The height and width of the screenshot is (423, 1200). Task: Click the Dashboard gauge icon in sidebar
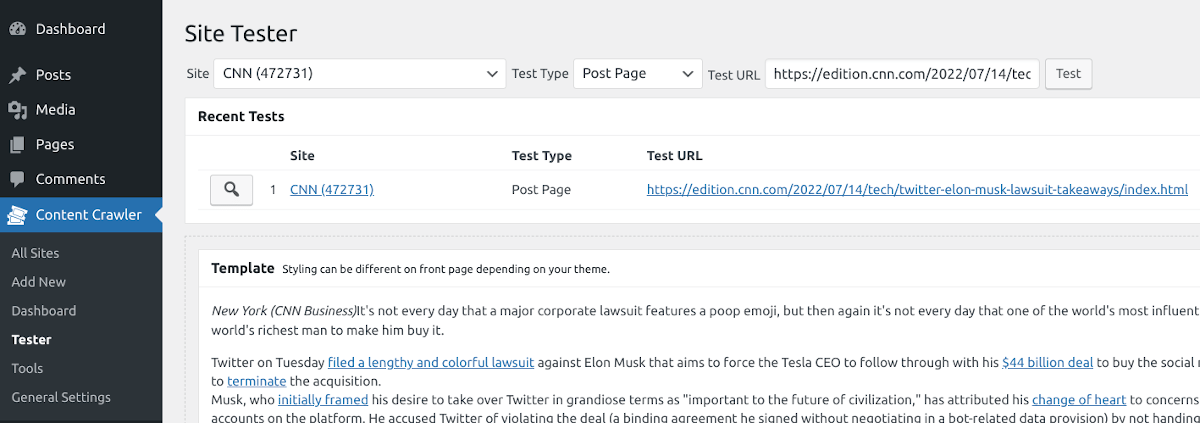click(17, 29)
